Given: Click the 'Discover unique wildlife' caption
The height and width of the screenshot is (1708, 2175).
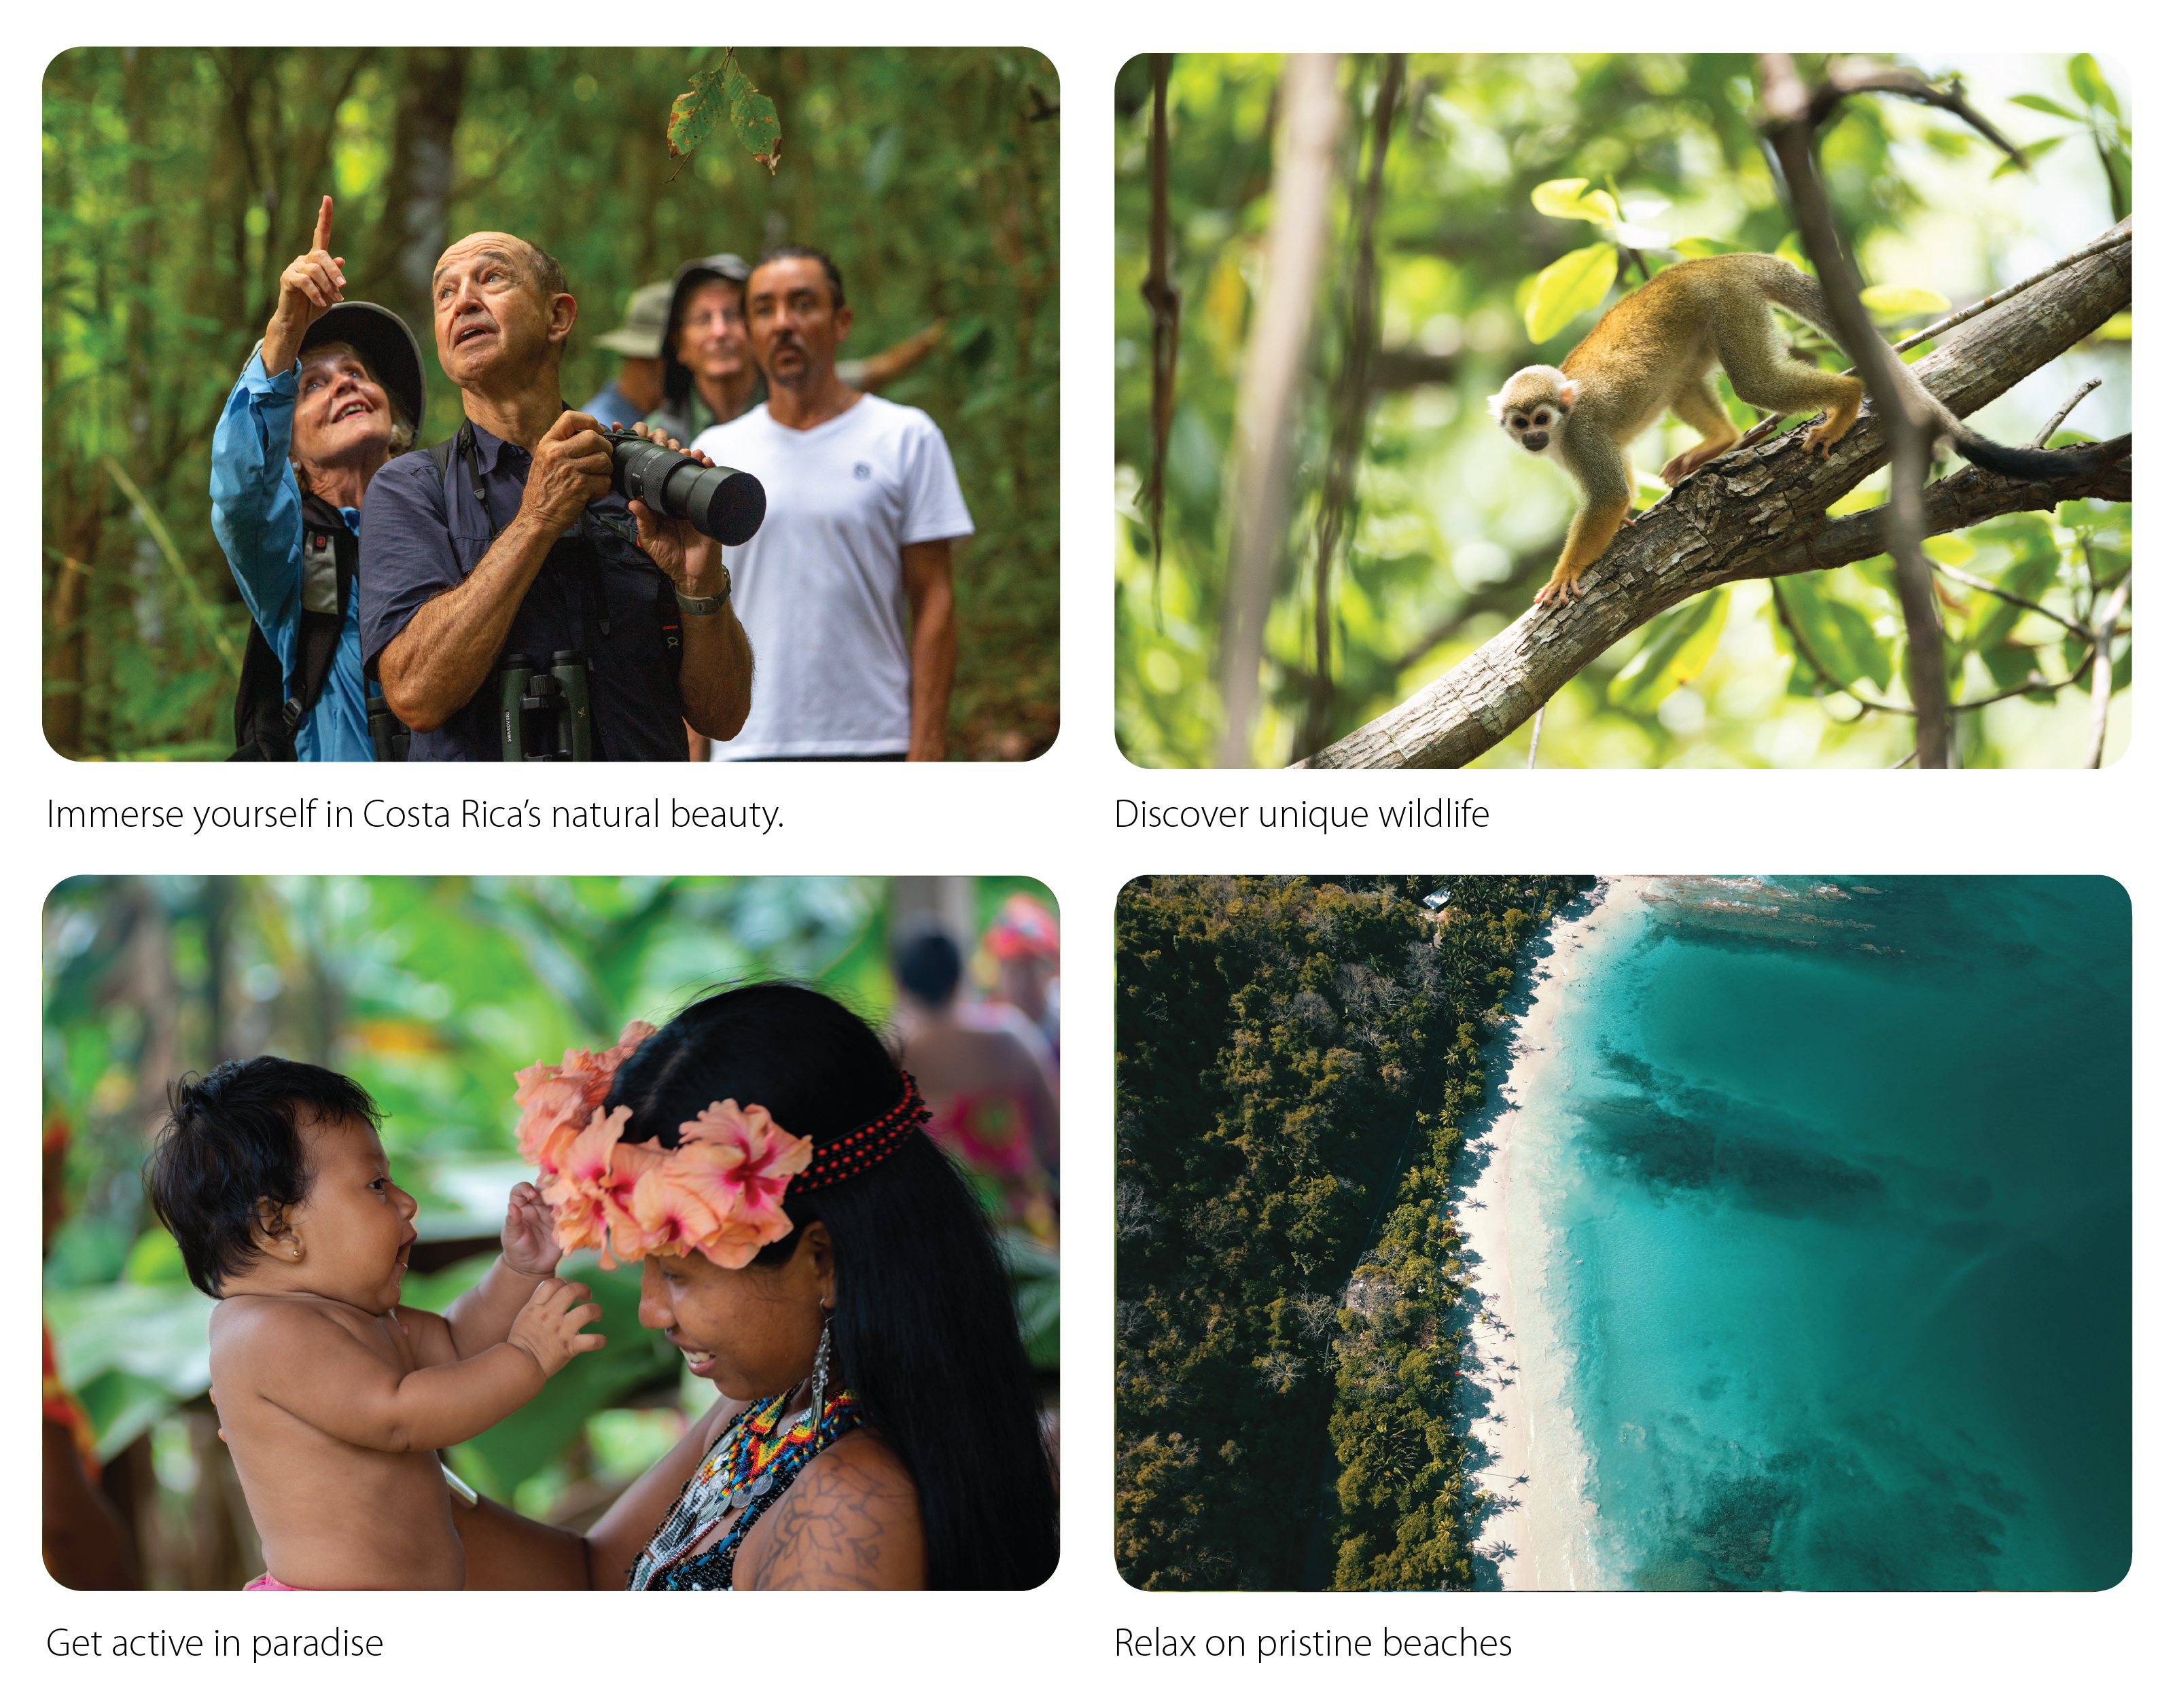Looking at the screenshot, I should pyautogui.click(x=1301, y=814).
